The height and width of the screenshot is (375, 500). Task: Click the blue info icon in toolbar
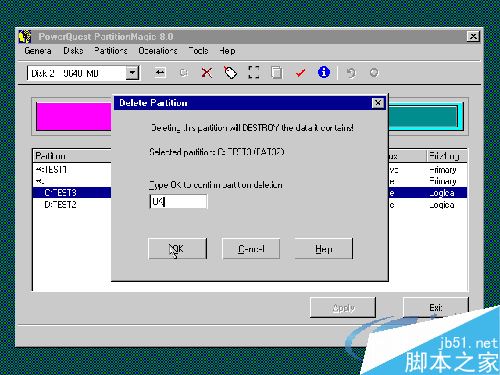click(324, 72)
